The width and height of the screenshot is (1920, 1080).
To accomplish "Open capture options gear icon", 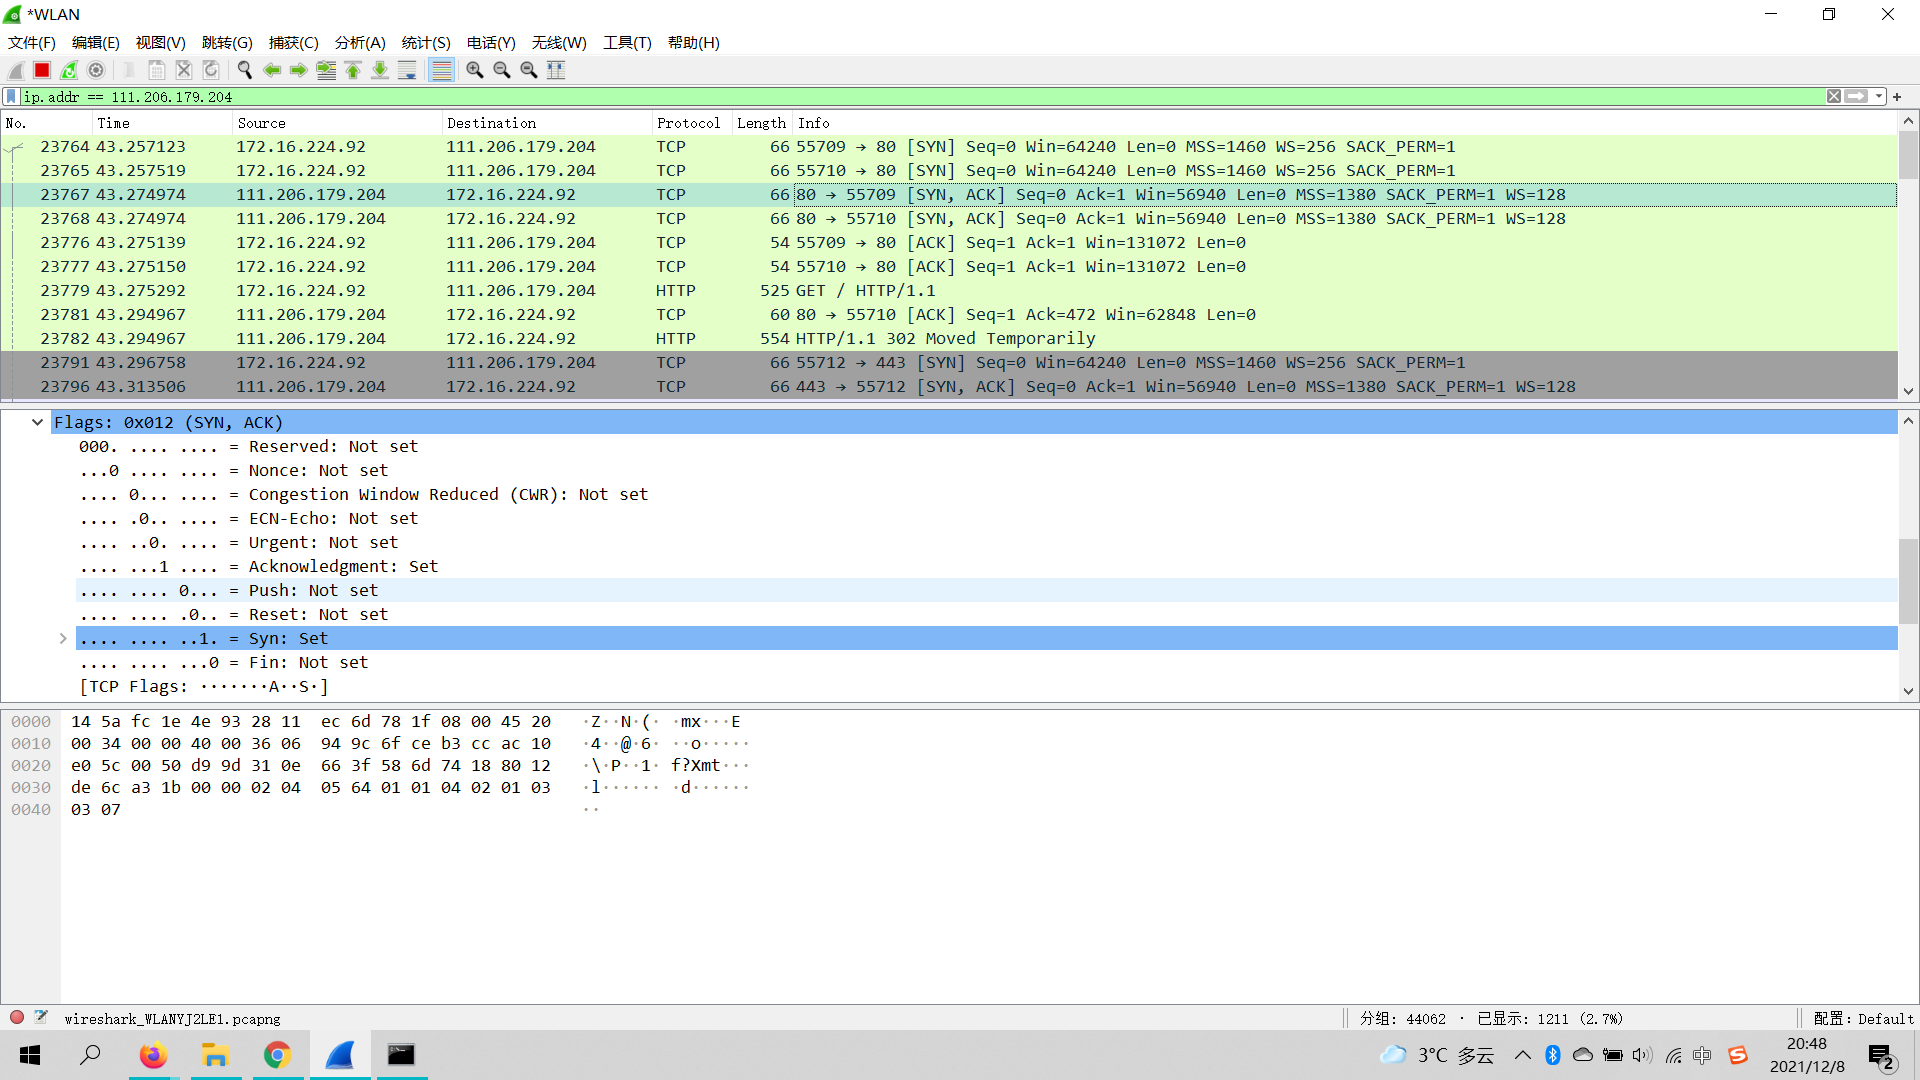I will coord(96,70).
